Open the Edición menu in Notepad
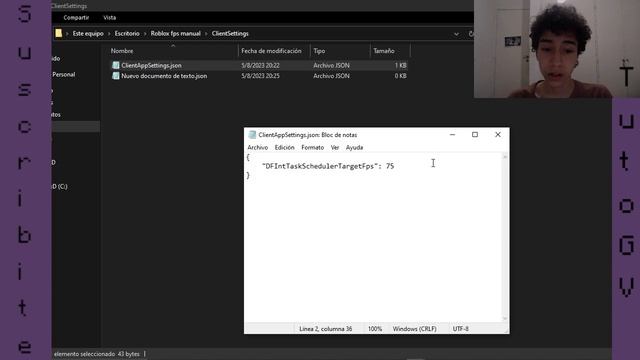This screenshot has width=640, height=360. pos(284,147)
